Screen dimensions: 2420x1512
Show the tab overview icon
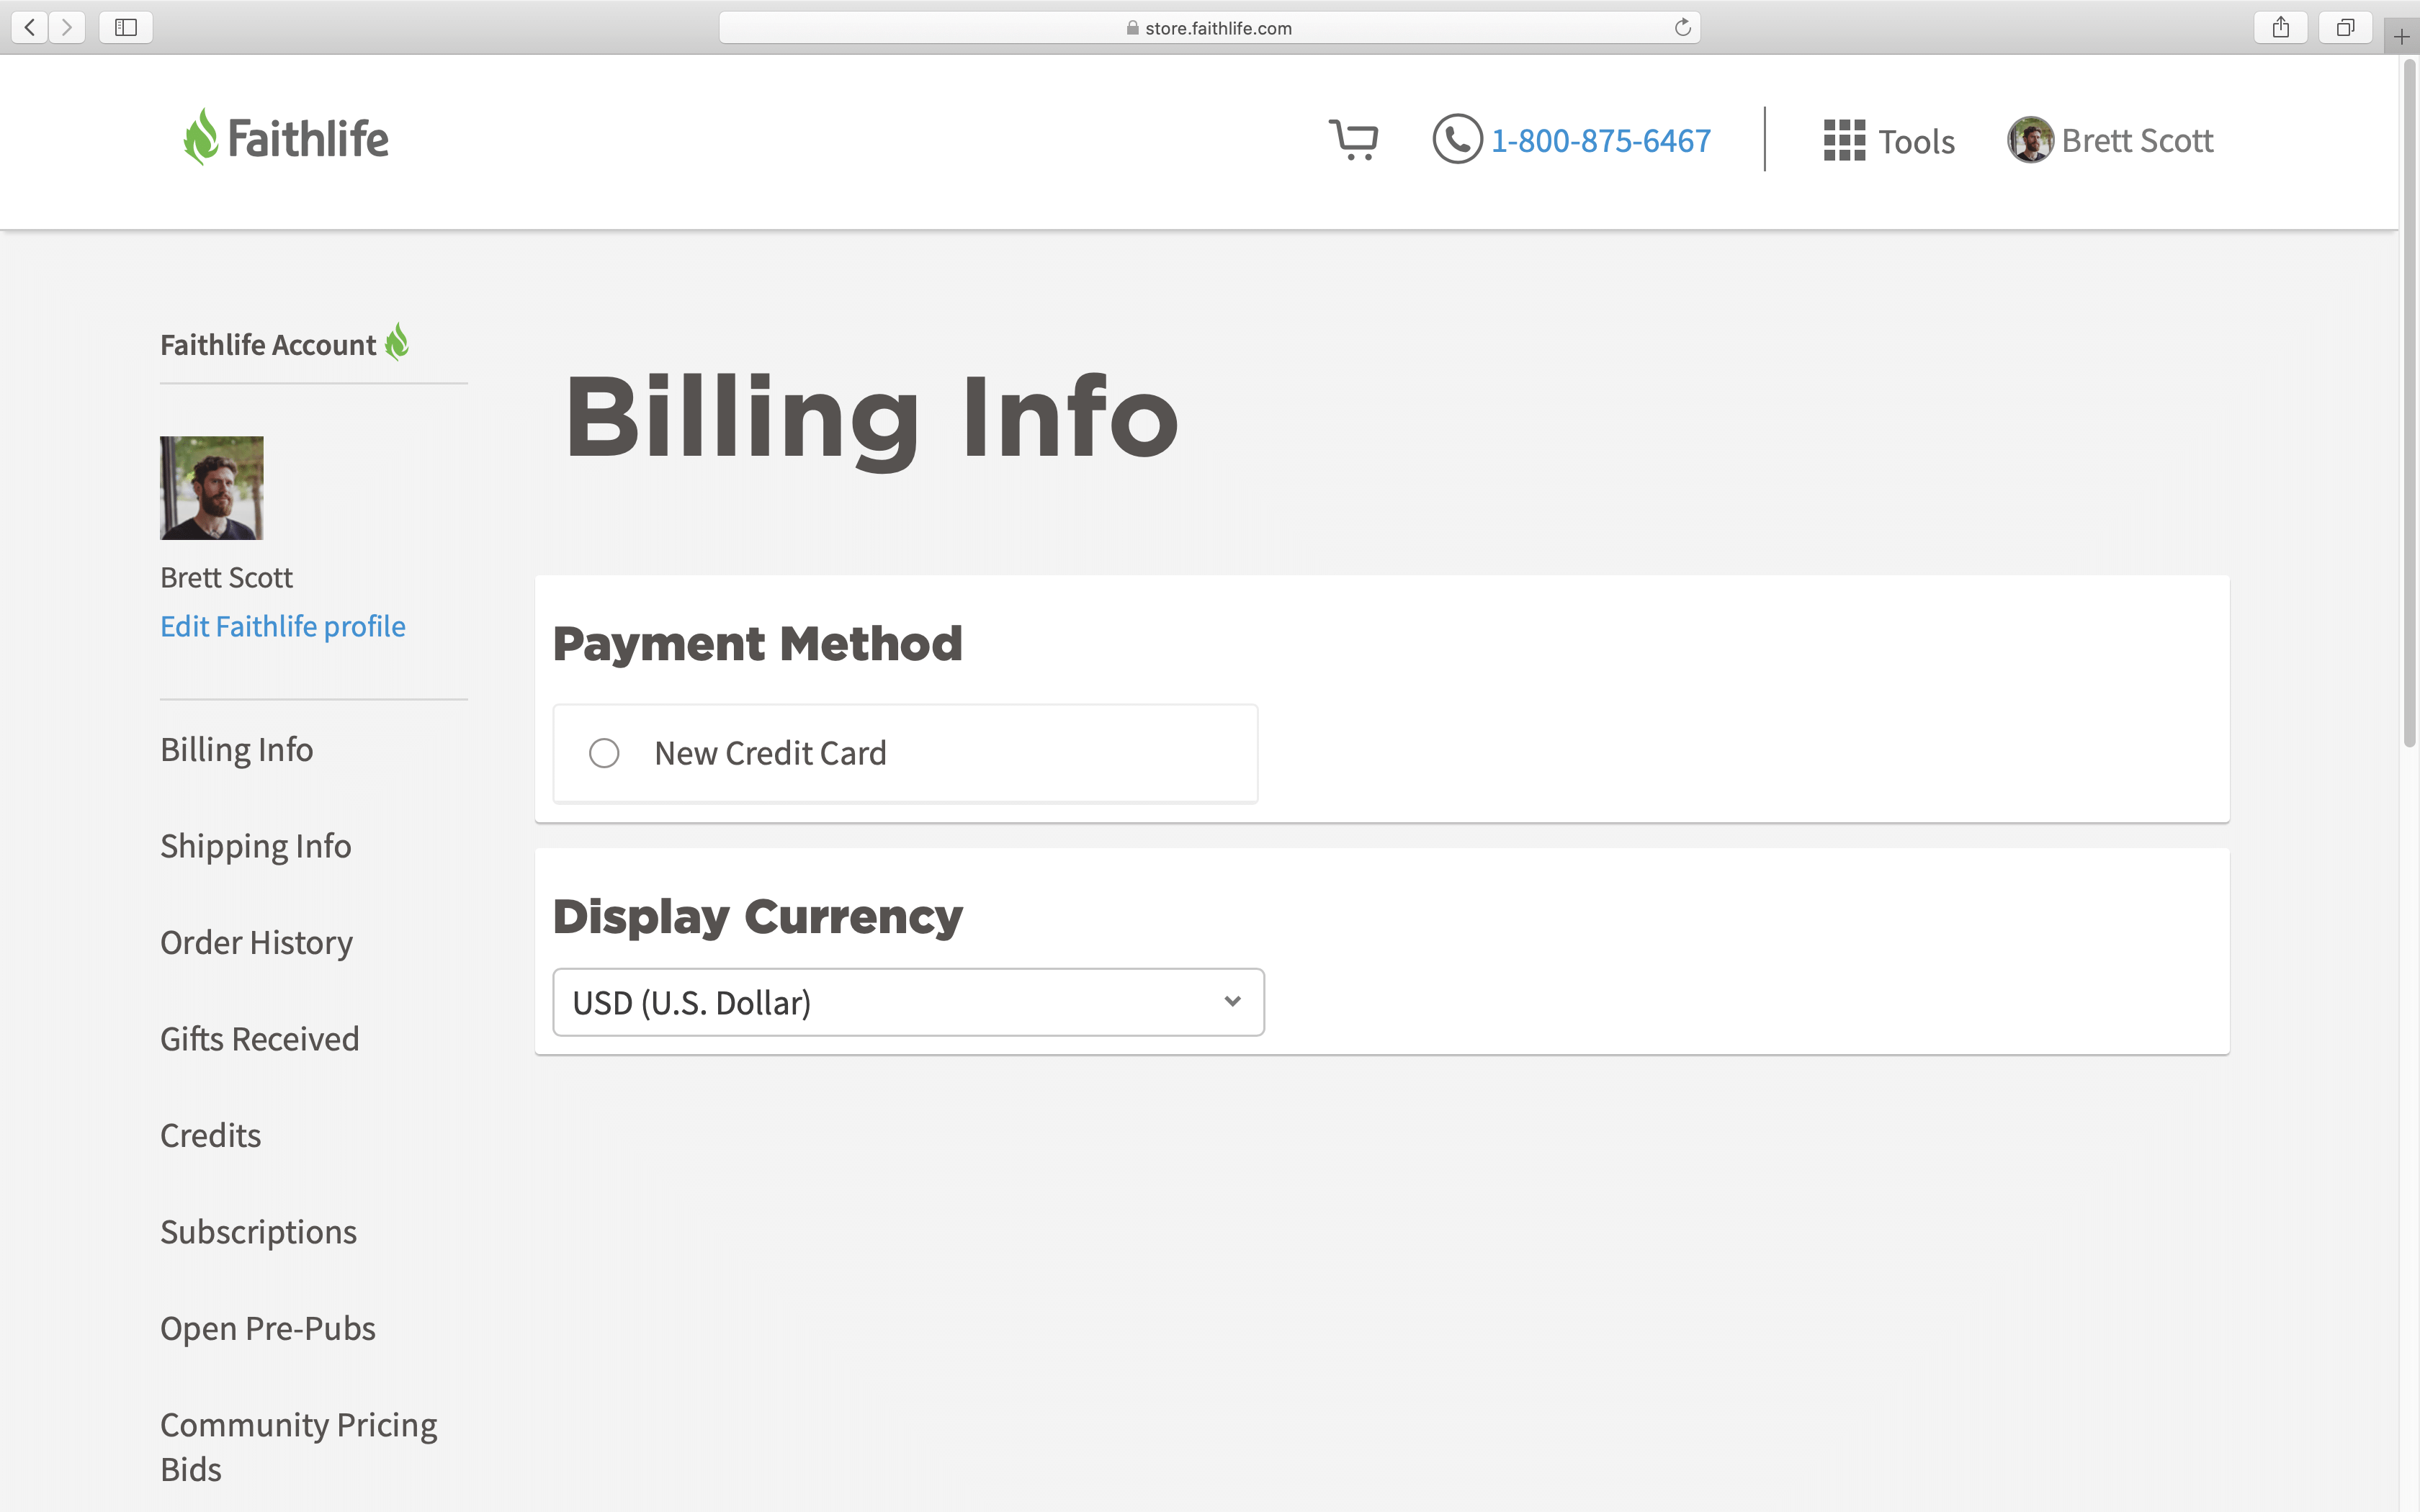2345,27
